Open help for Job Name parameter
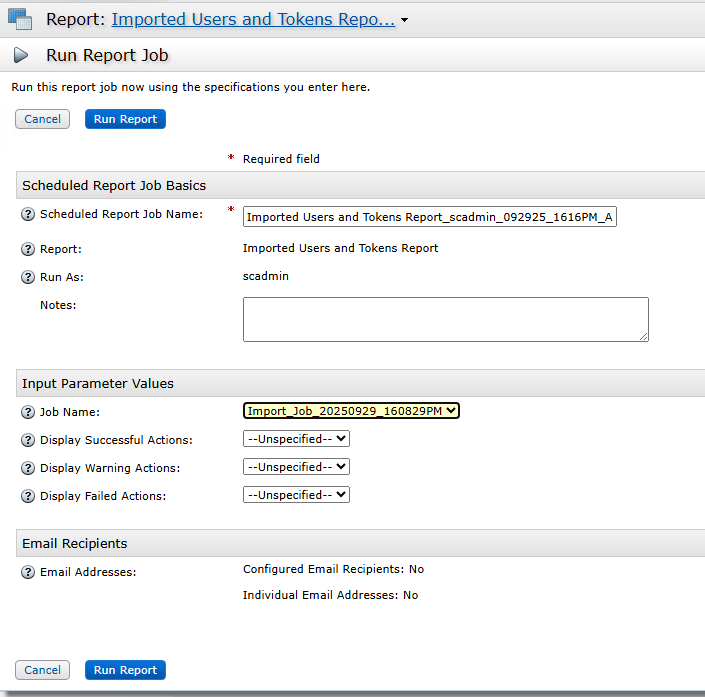The width and height of the screenshot is (705, 697). coord(28,412)
